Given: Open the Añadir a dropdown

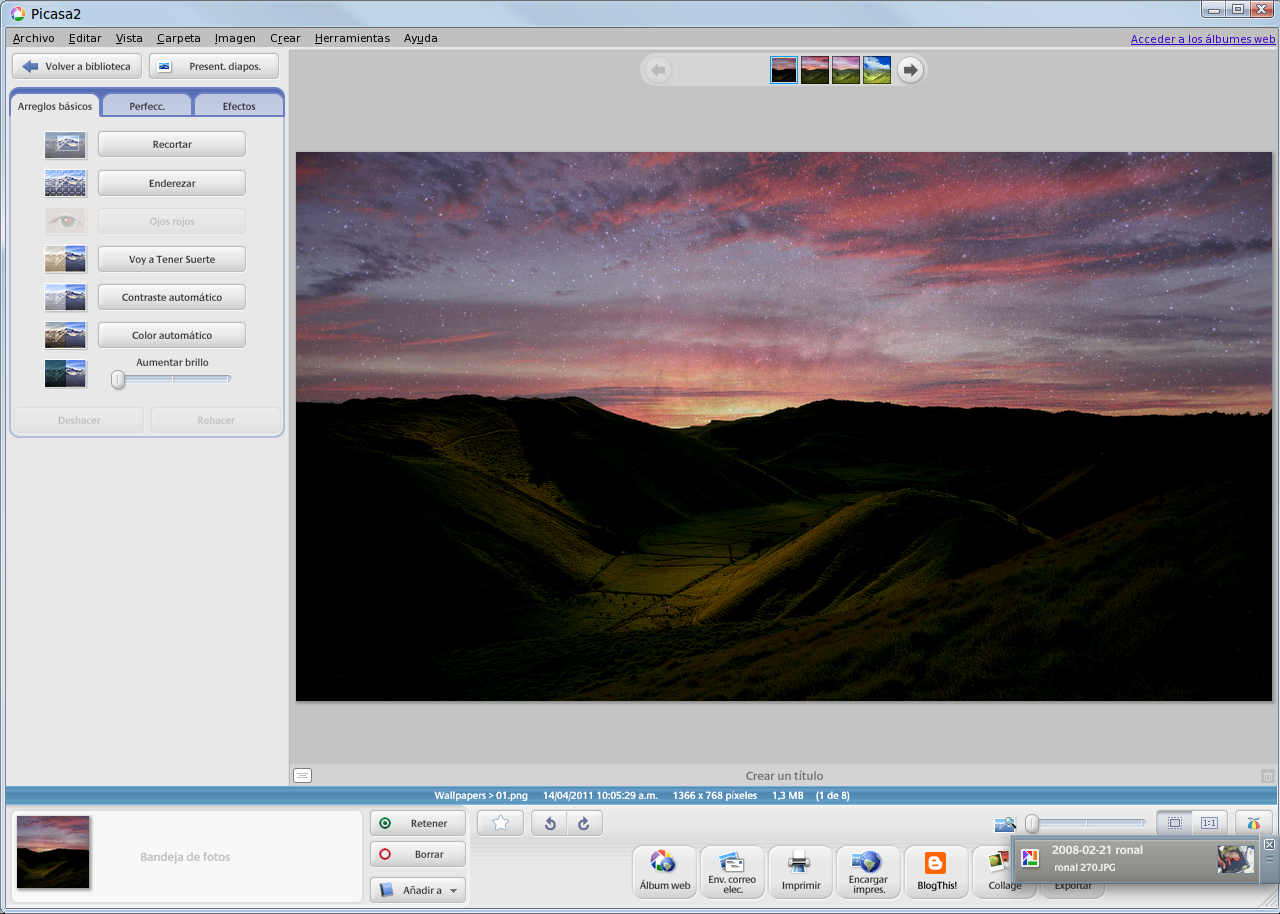Looking at the screenshot, I should point(417,889).
